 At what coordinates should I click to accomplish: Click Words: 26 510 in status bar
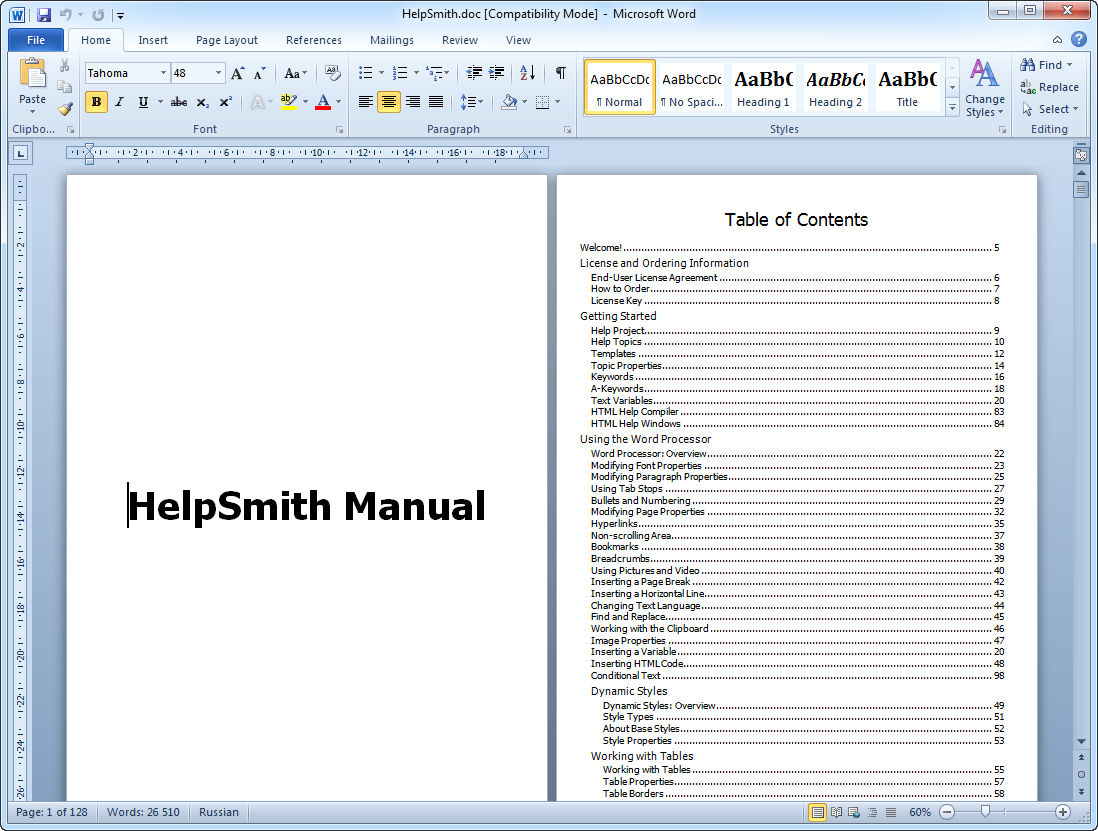pyautogui.click(x=144, y=812)
